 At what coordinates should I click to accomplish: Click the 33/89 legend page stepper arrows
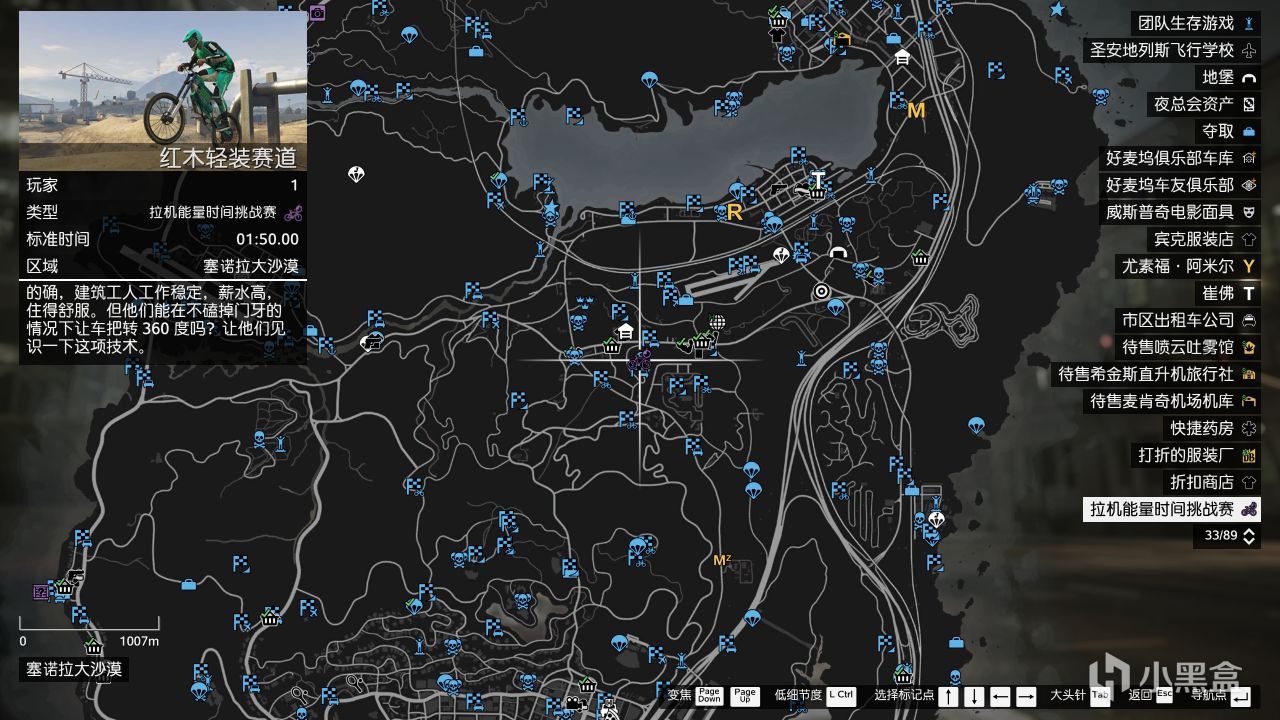pos(1249,536)
